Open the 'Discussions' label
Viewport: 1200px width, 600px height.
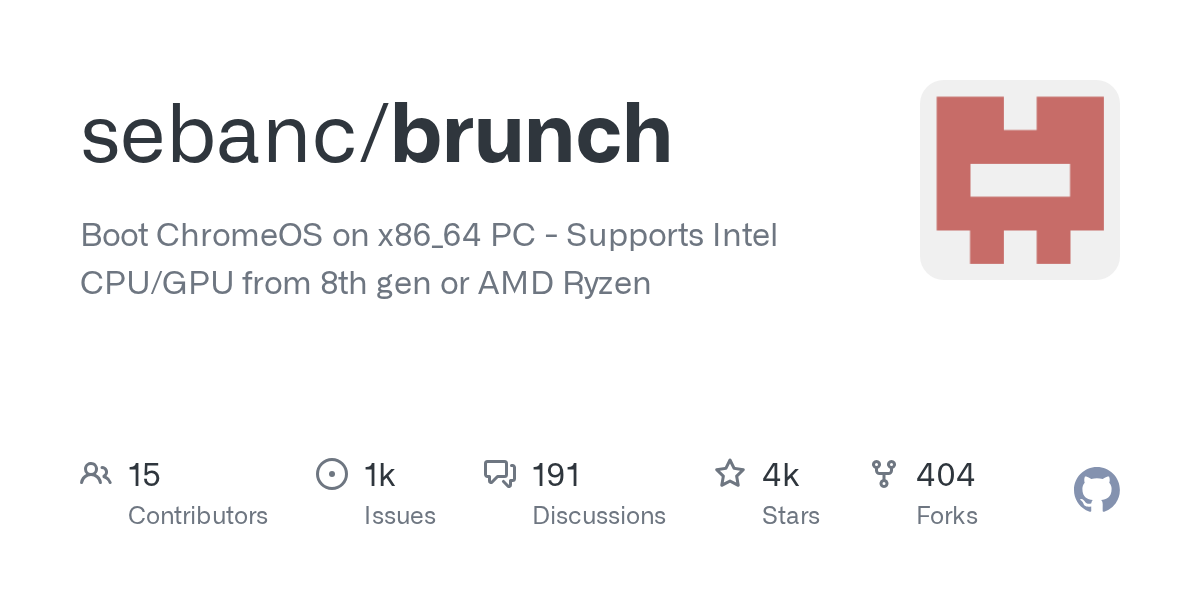[599, 516]
